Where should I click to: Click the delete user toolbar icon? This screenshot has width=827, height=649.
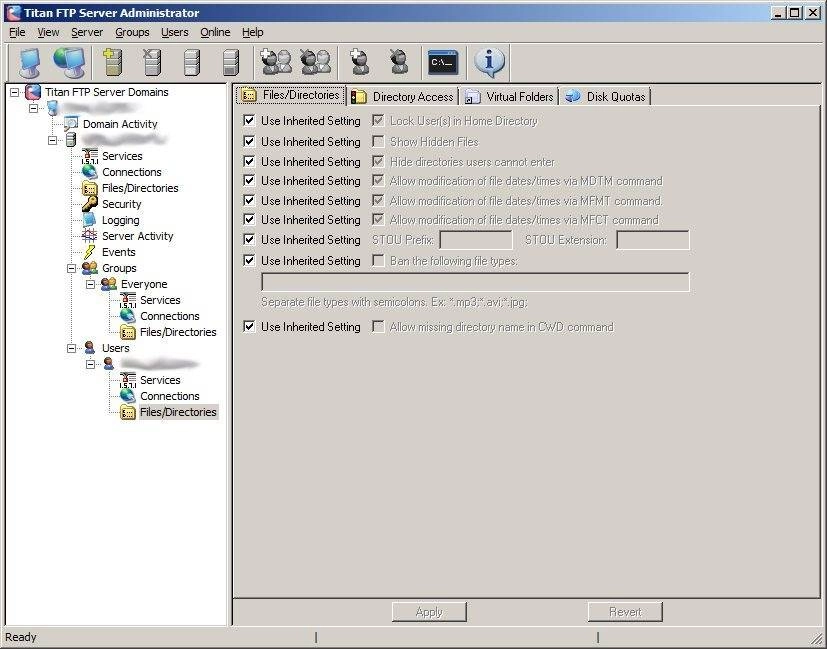click(x=399, y=62)
